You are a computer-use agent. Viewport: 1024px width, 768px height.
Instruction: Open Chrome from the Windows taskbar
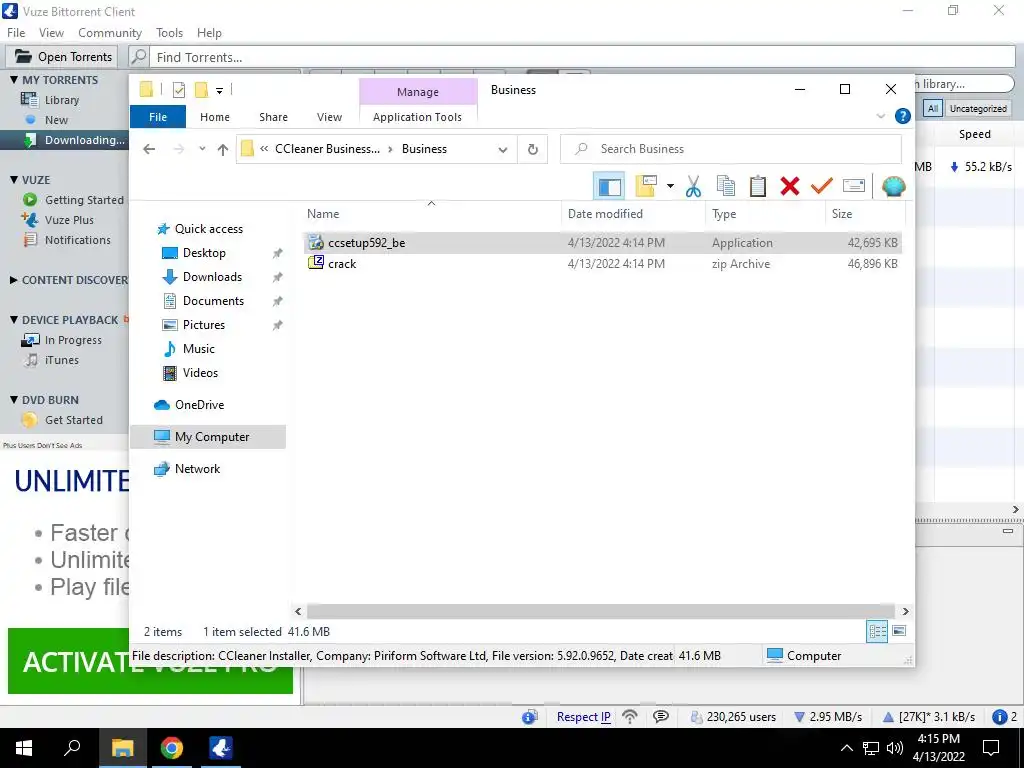click(172, 748)
